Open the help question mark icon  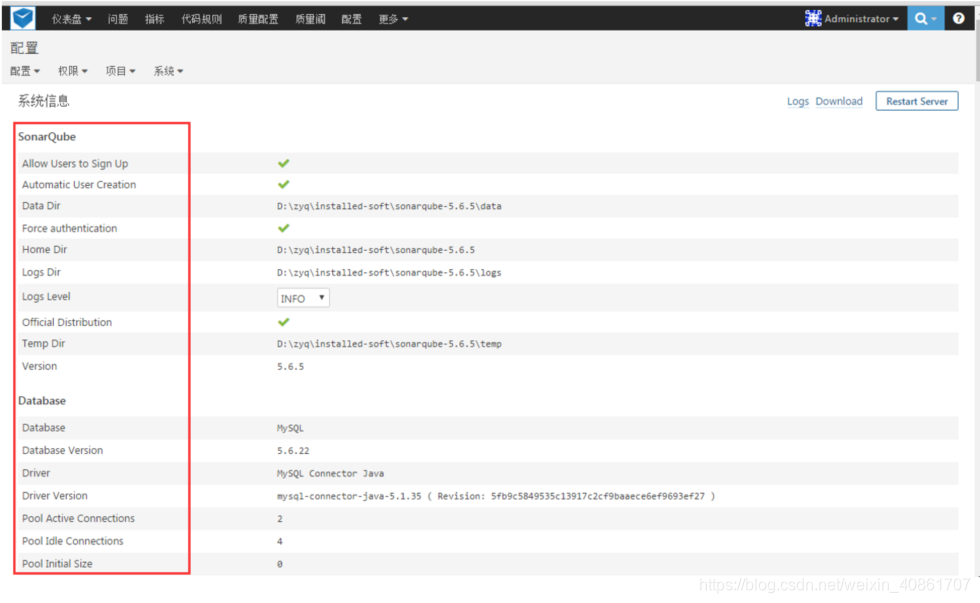pos(958,18)
